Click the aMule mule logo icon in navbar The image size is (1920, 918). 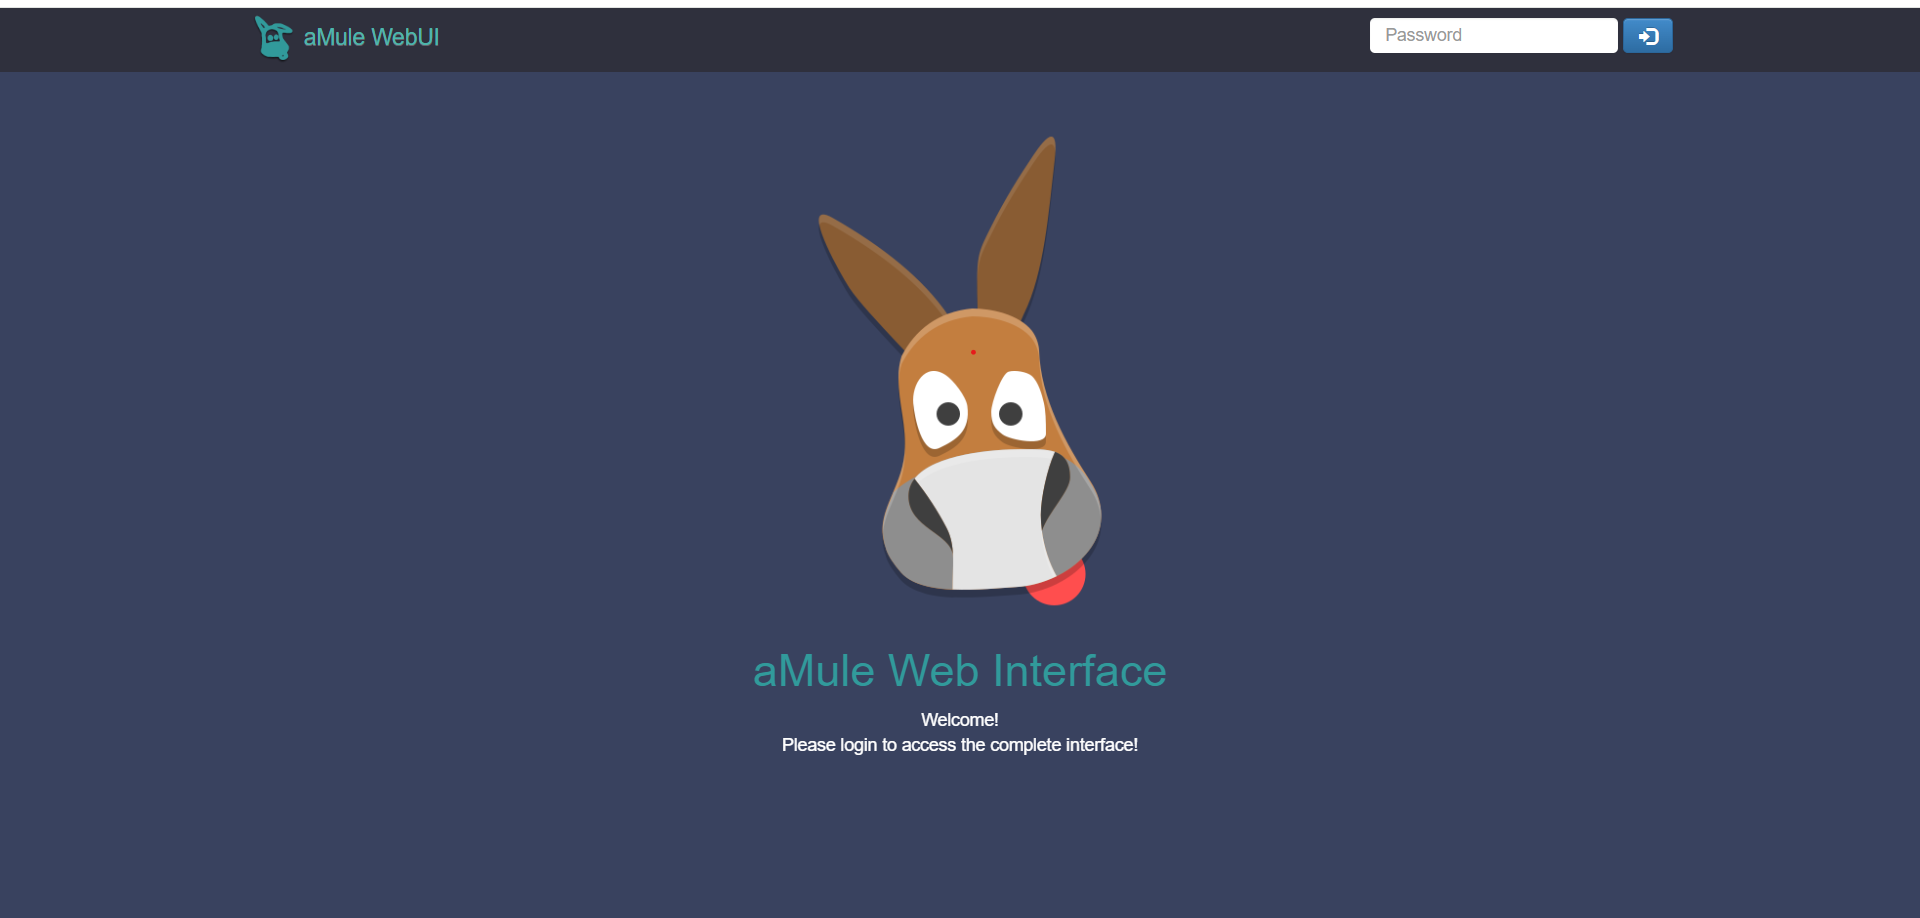(x=273, y=38)
